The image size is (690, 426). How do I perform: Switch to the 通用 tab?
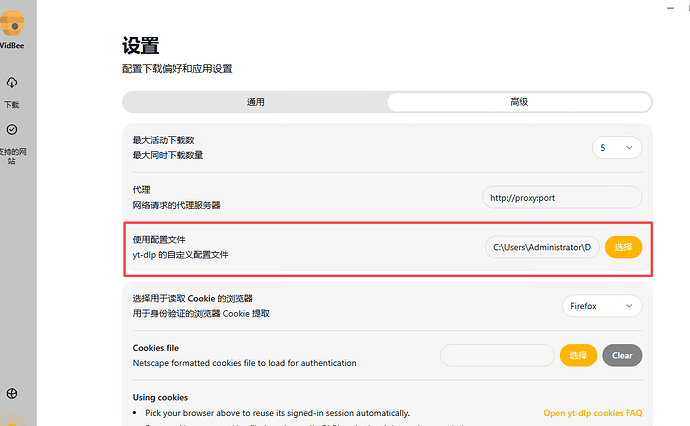pyautogui.click(x=255, y=102)
